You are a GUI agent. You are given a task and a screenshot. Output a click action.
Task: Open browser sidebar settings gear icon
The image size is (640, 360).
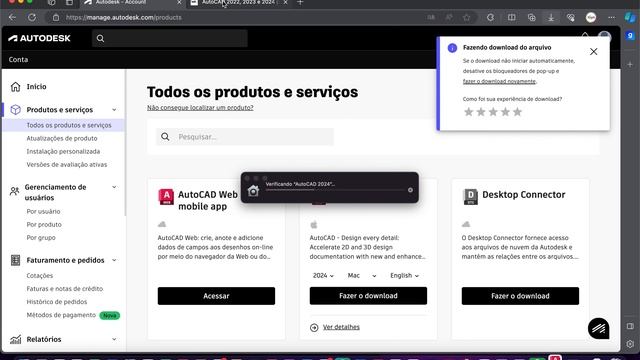click(630, 344)
